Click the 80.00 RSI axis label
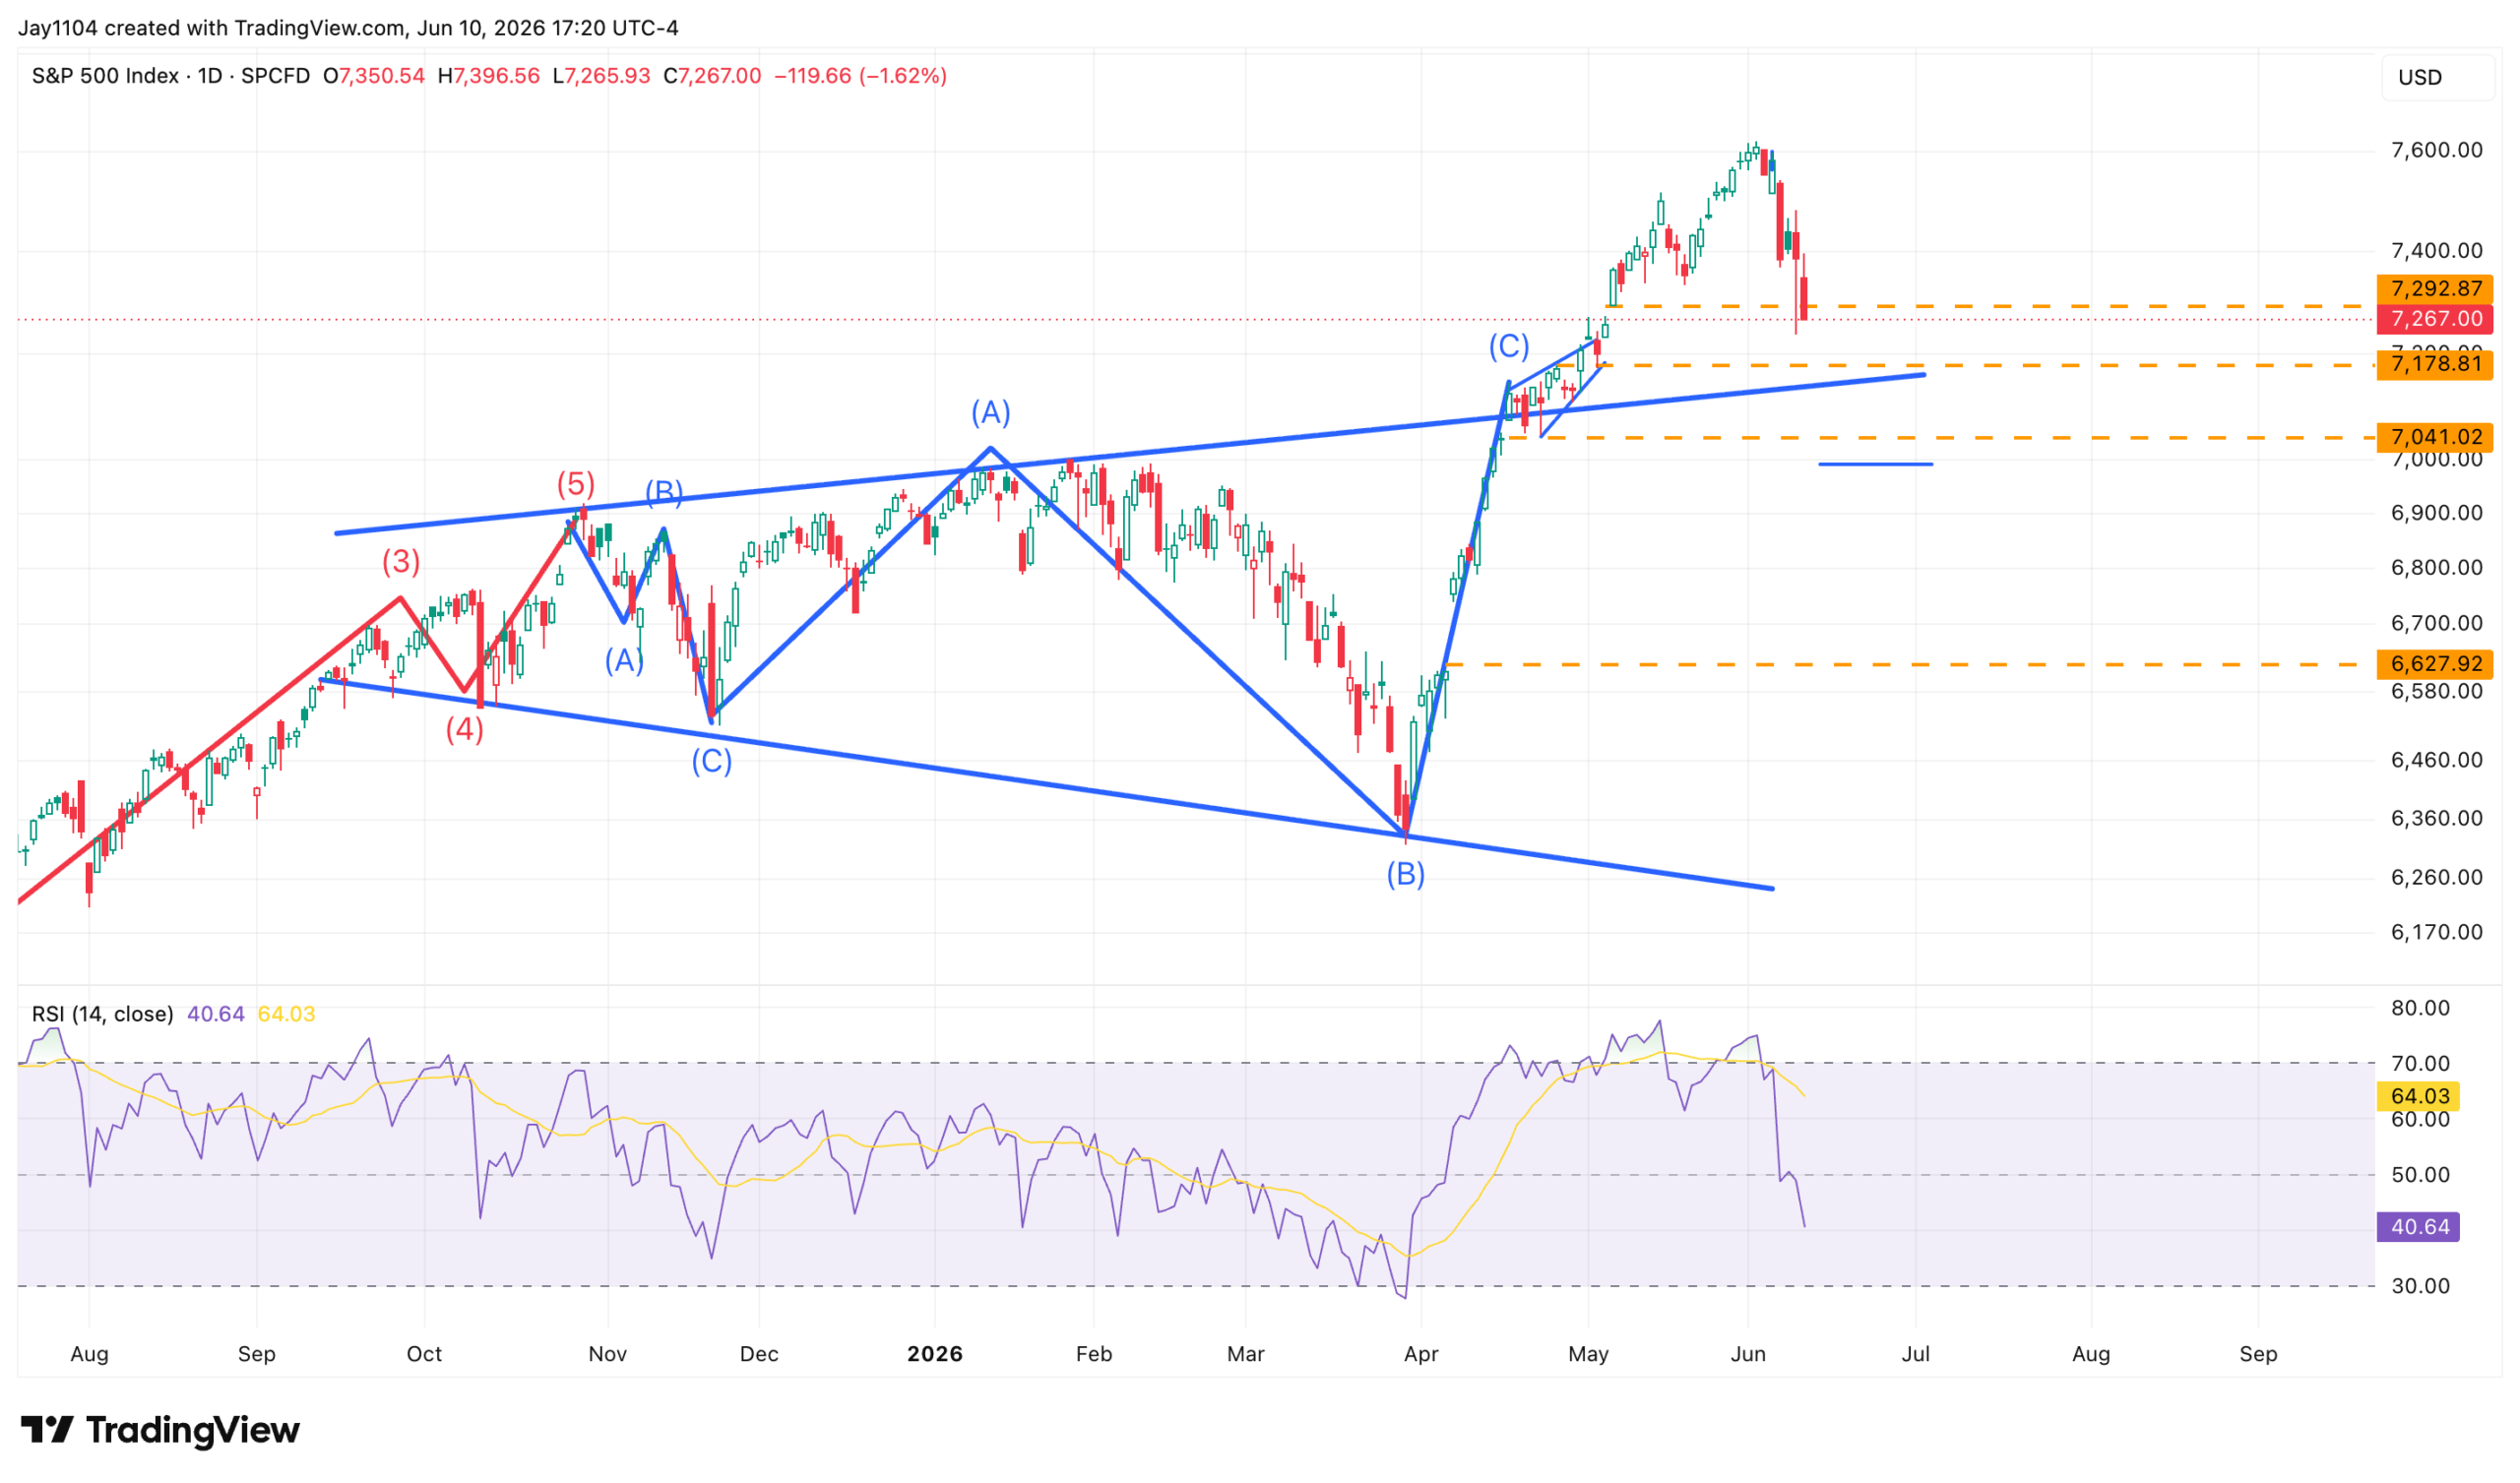This screenshot has width=2520, height=1483. (2420, 1008)
